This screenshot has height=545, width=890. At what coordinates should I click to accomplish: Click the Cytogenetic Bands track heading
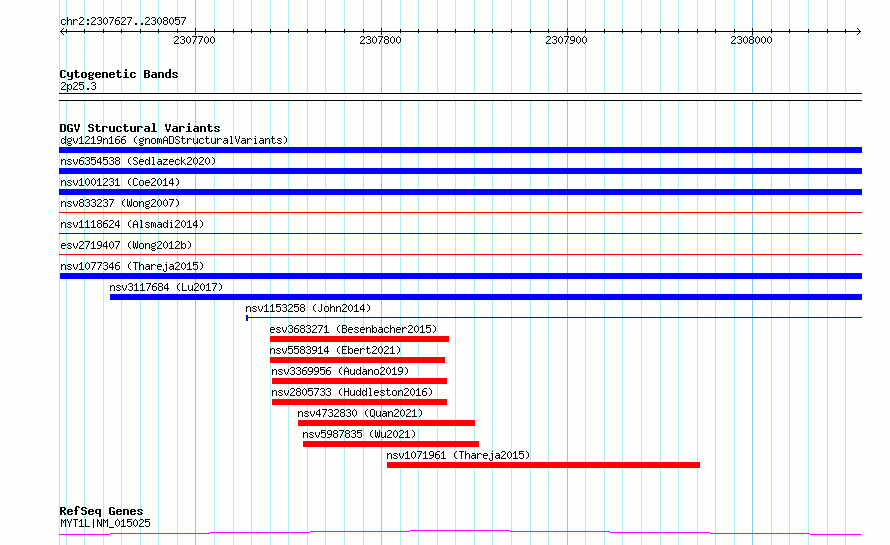pos(119,74)
